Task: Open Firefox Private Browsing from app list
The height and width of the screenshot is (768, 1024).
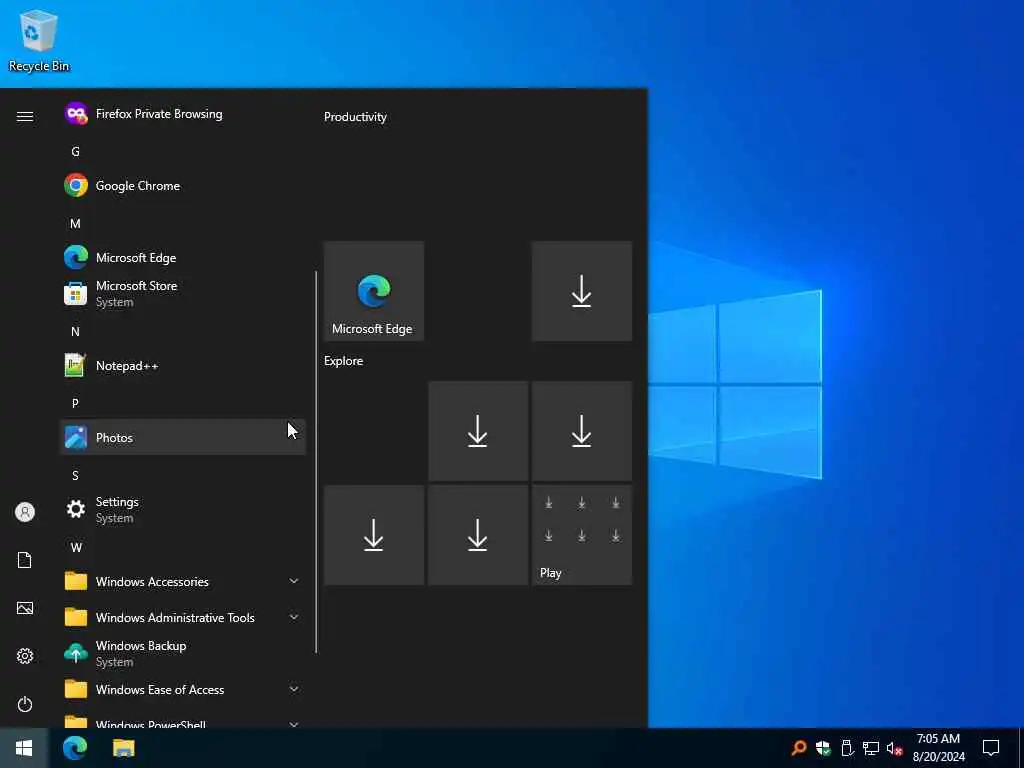Action: coord(182,114)
